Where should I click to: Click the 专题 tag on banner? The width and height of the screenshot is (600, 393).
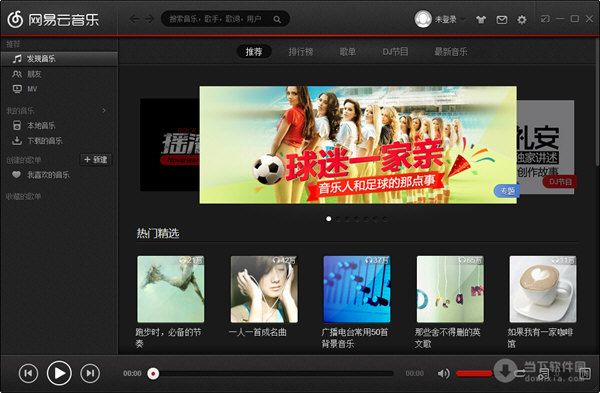[507, 191]
